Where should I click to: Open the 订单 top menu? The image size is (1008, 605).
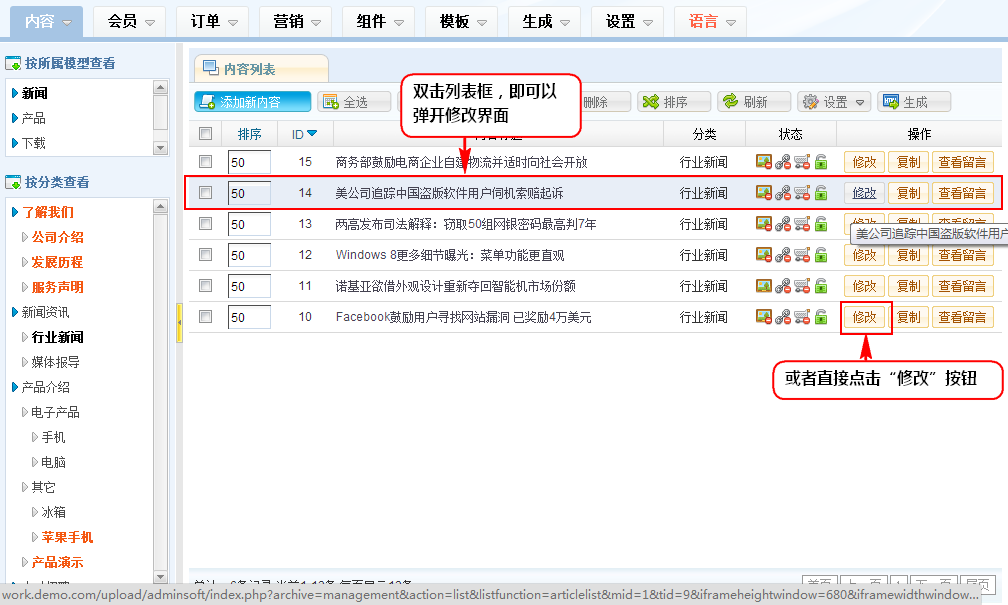click(212, 21)
